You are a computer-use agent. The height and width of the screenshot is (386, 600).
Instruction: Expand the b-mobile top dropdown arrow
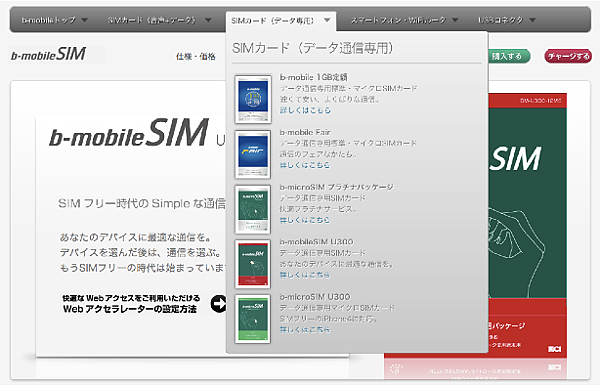85,20
